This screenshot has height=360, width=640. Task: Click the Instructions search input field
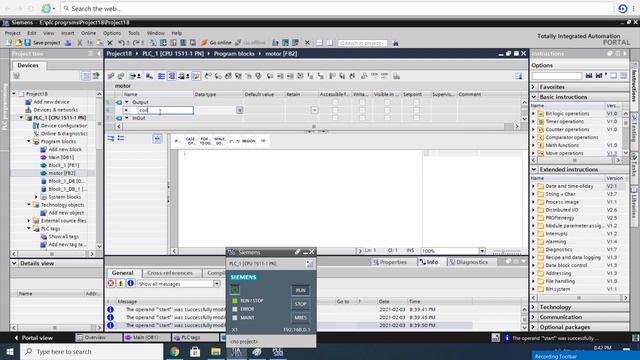click(x=556, y=76)
